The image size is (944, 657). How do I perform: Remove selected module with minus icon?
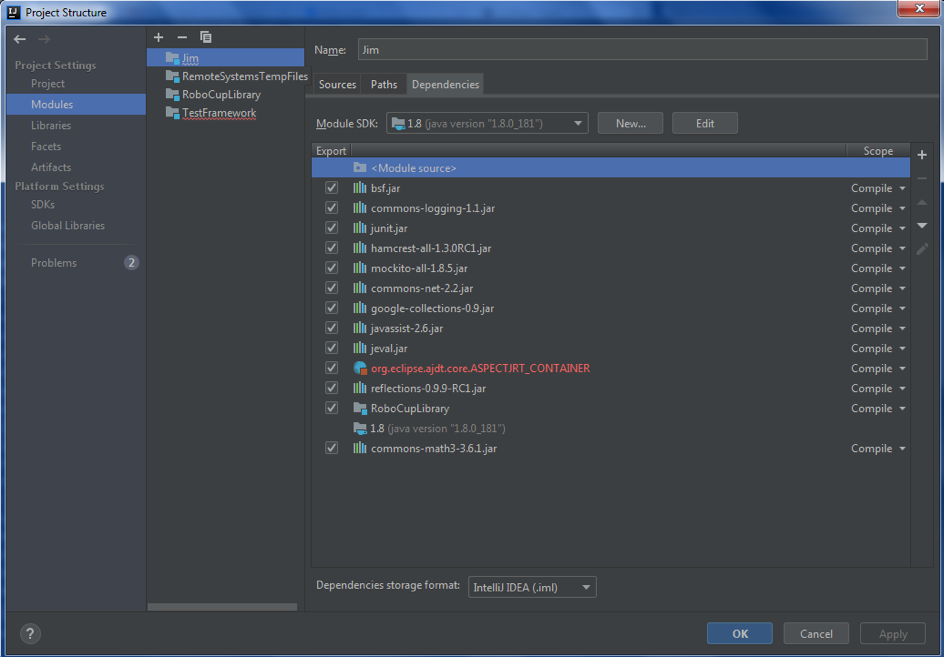coord(182,37)
